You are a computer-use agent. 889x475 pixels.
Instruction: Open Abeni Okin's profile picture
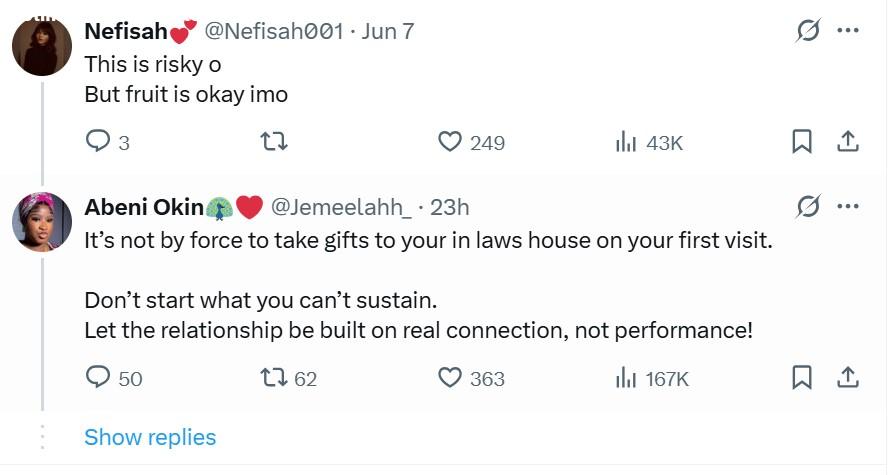(42, 222)
